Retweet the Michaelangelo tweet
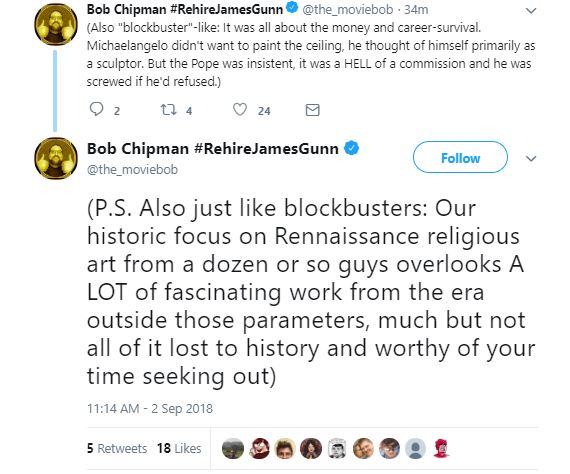Image resolution: width=570 pixels, height=474 pixels. [x=168, y=109]
